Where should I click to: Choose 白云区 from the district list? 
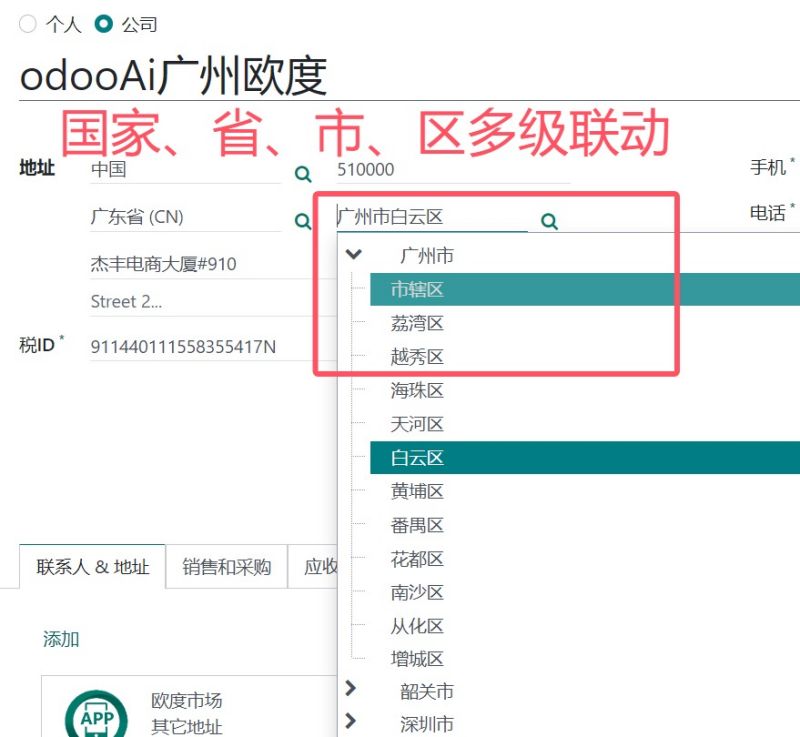coord(585,458)
